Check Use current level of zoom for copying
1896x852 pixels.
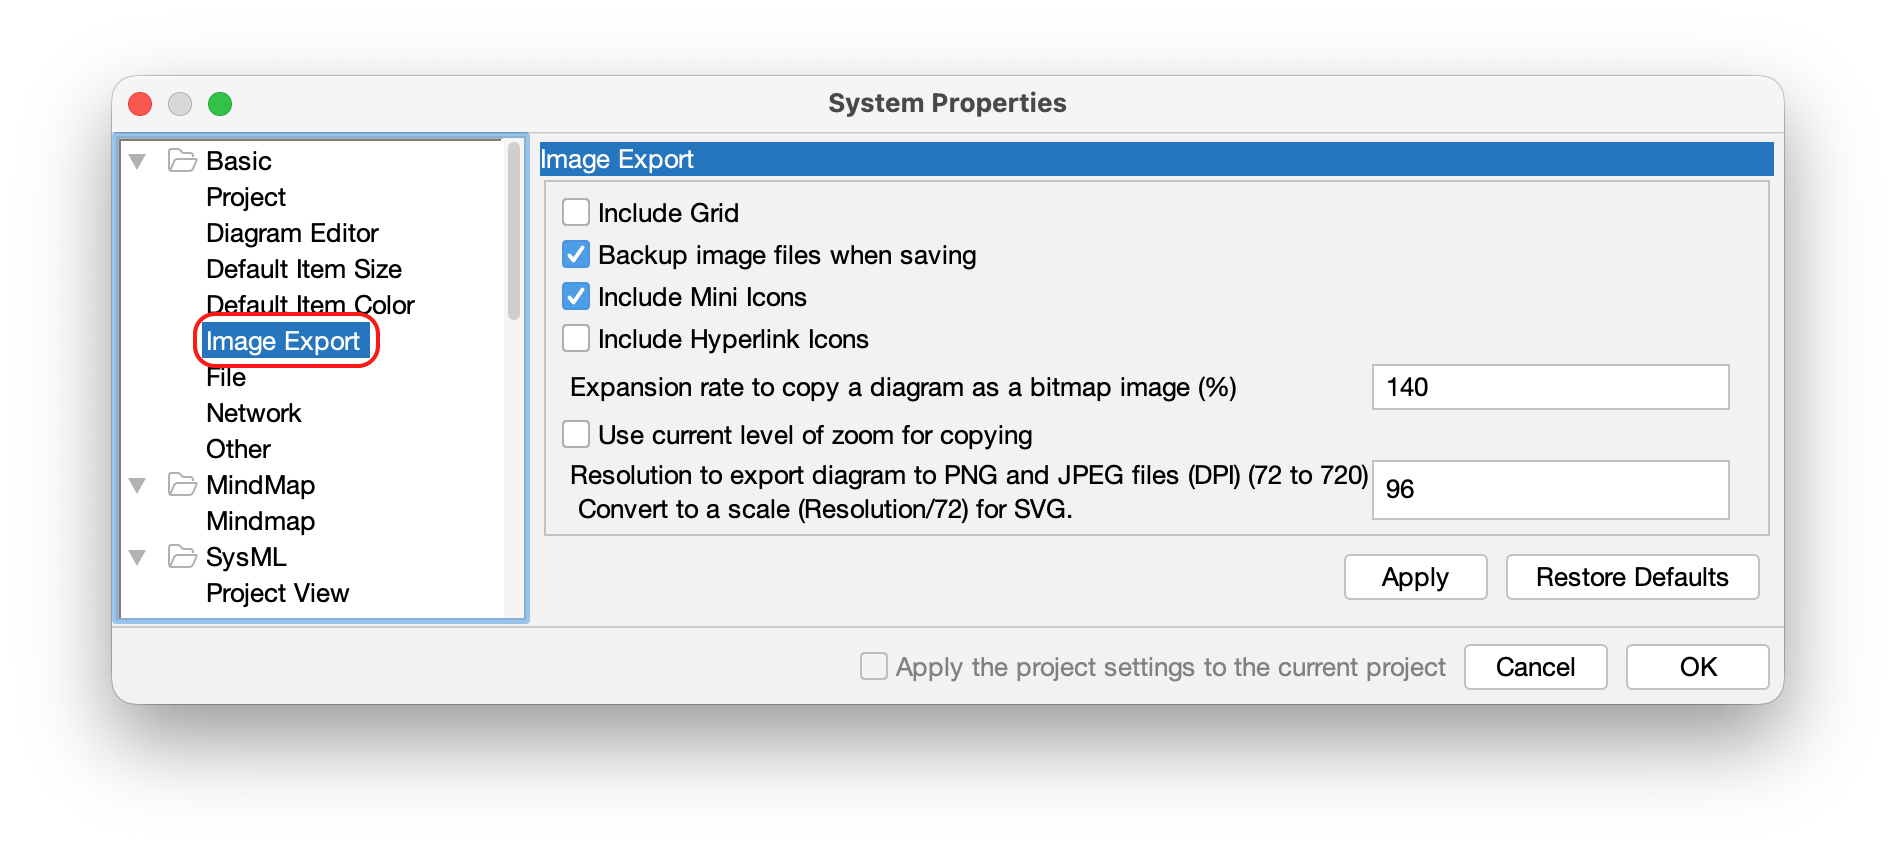575,434
